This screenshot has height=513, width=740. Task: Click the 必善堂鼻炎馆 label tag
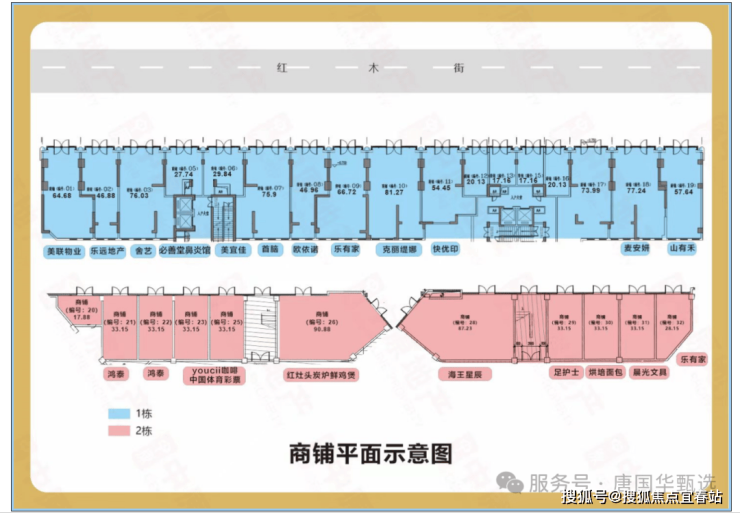coord(184,251)
